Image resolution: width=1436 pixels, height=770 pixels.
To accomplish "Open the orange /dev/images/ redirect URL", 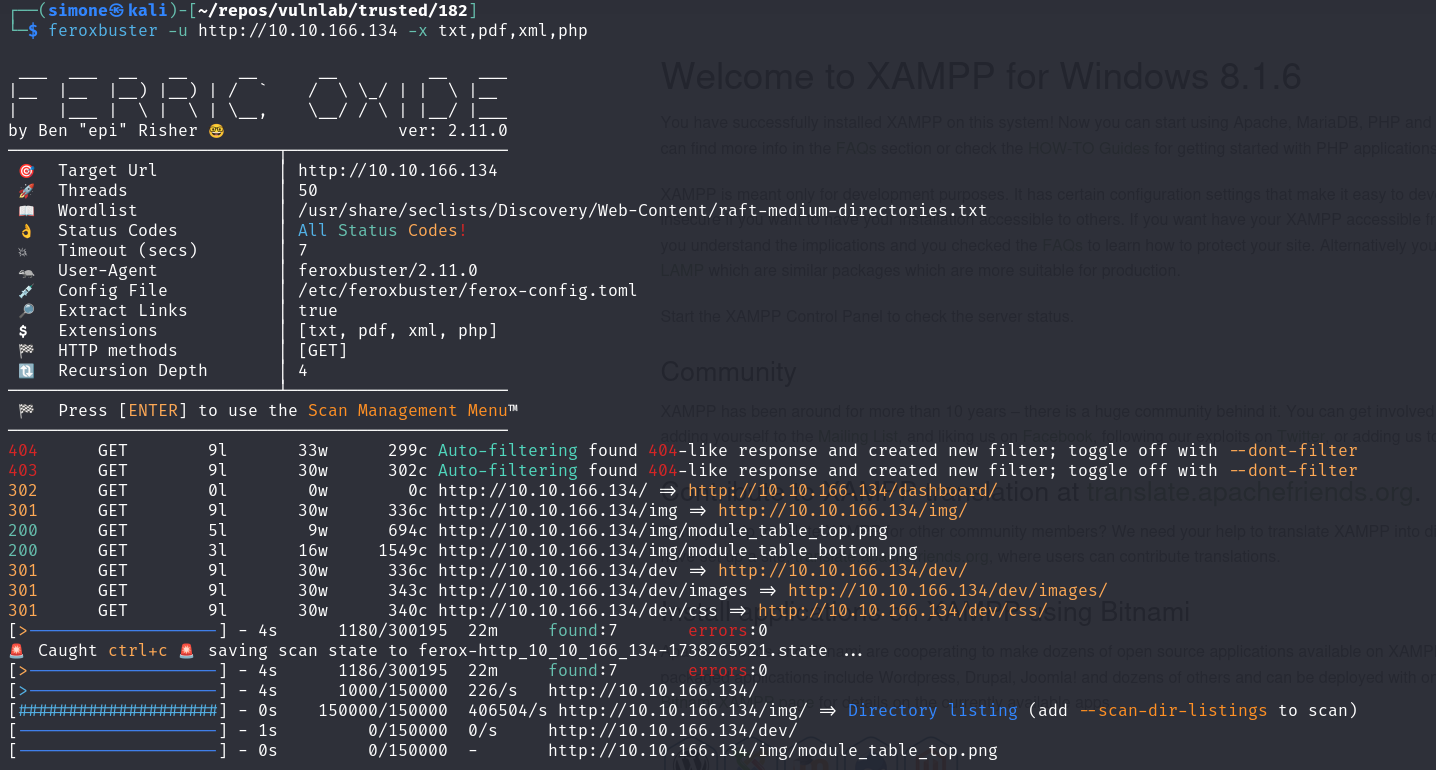I will coord(947,591).
